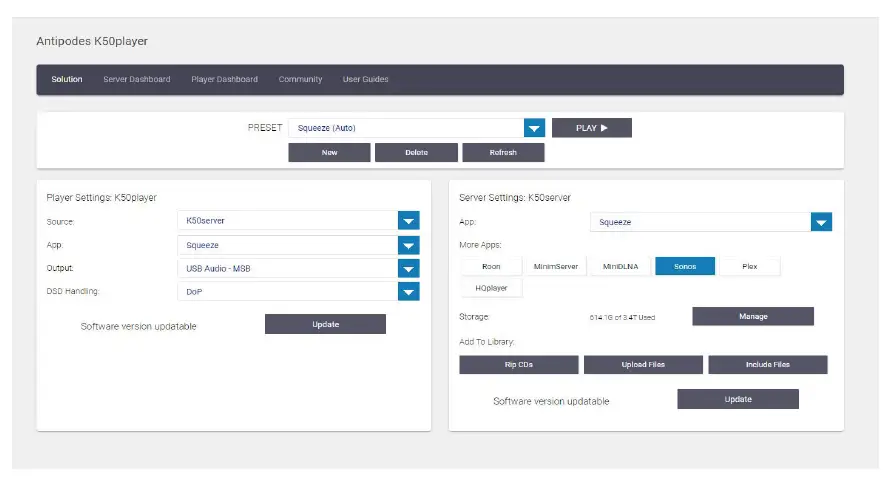The height and width of the screenshot is (481, 892).
Task: Update the player software version
Action: (x=325, y=324)
